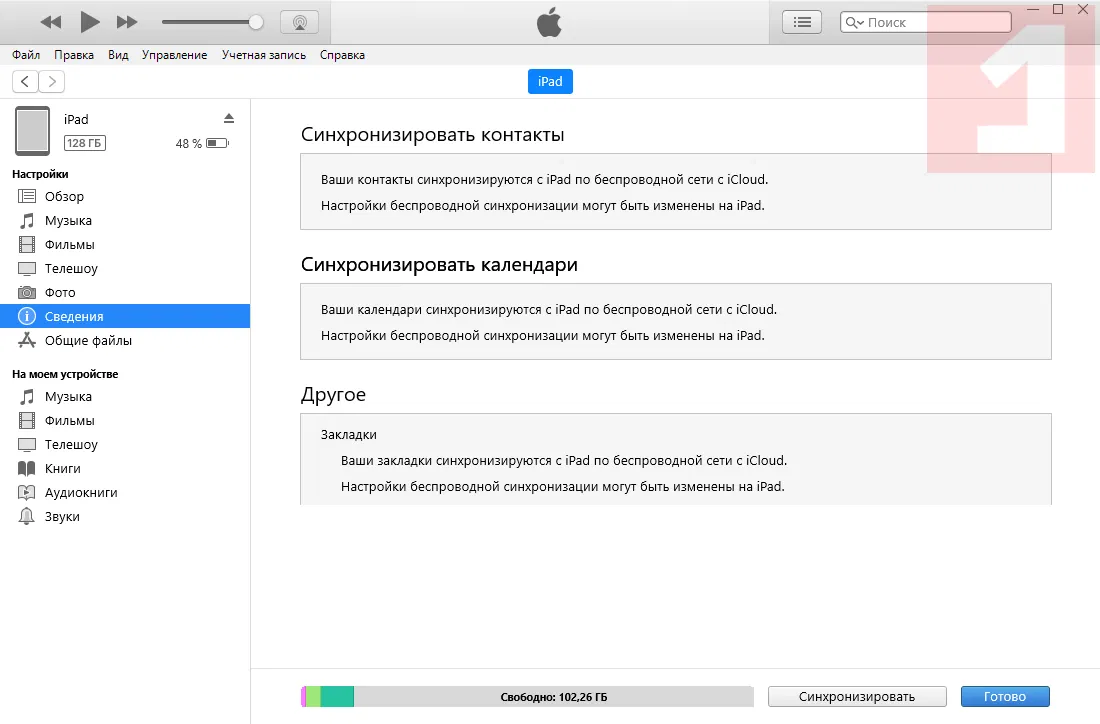Open the Музыка item under Настройки
1100x724 pixels.
pyautogui.click(x=68, y=221)
